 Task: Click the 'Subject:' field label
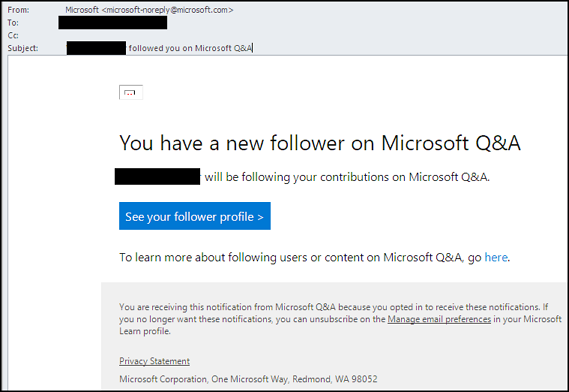[x=22, y=48]
